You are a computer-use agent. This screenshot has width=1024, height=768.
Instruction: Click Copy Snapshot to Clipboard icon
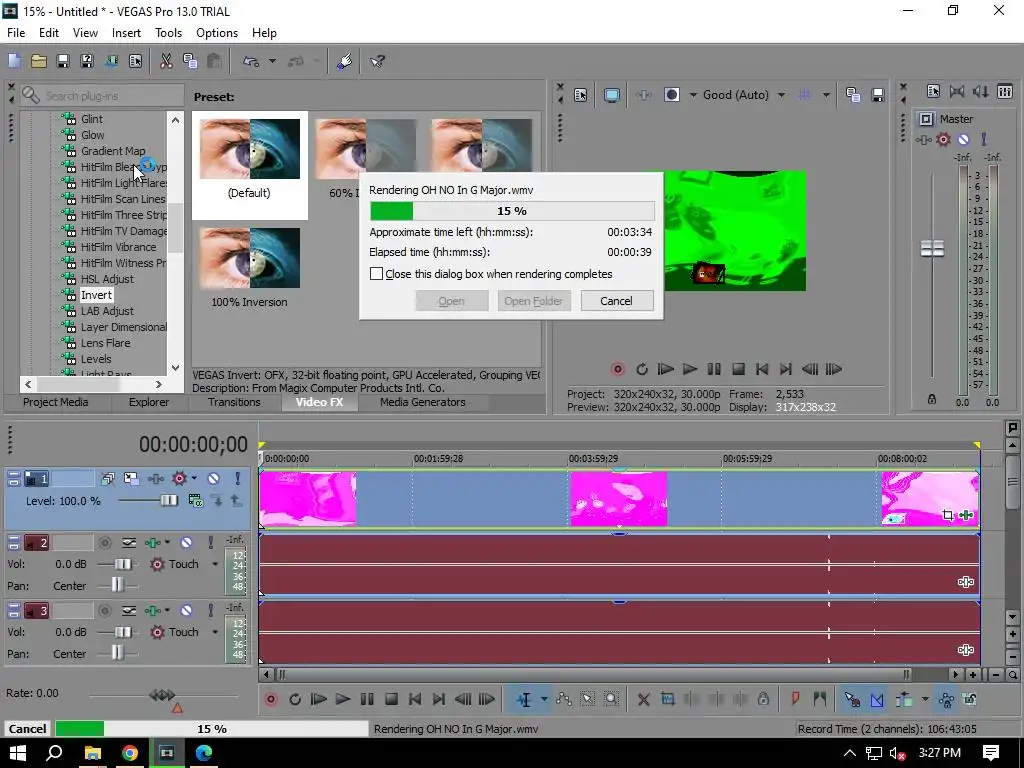click(x=852, y=95)
